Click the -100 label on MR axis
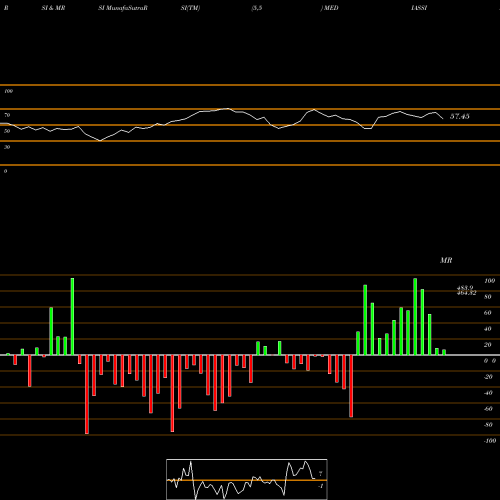This screenshot has width=500, height=500. click(x=490, y=441)
